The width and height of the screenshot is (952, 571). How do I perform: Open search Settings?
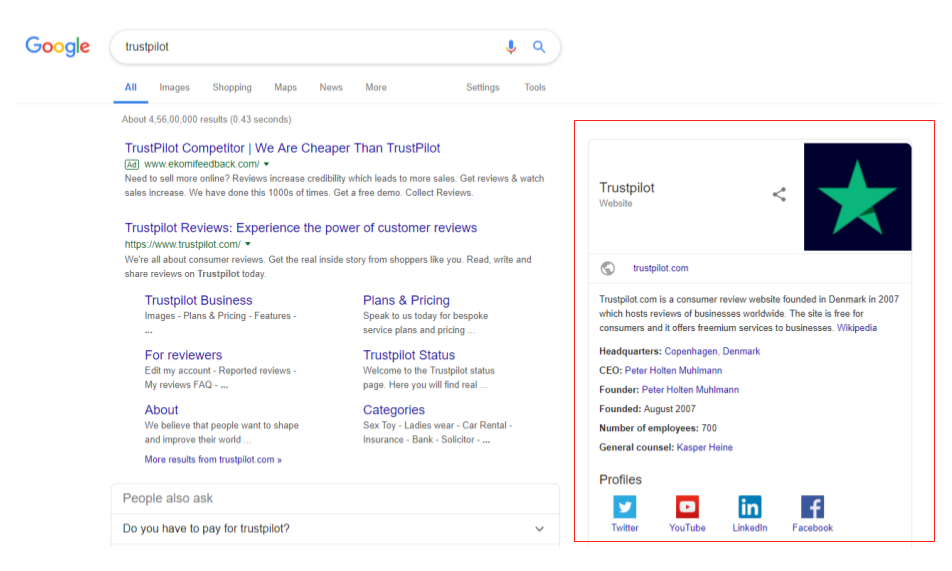coord(483,87)
